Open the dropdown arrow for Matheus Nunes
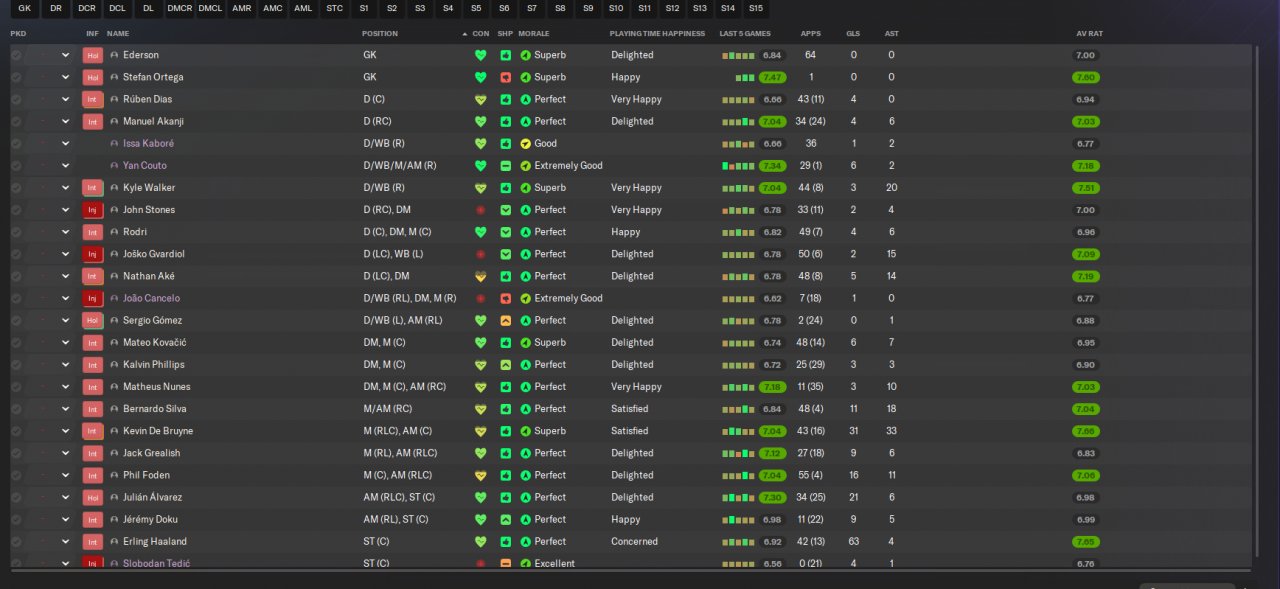The width and height of the screenshot is (1280, 589). pos(66,387)
